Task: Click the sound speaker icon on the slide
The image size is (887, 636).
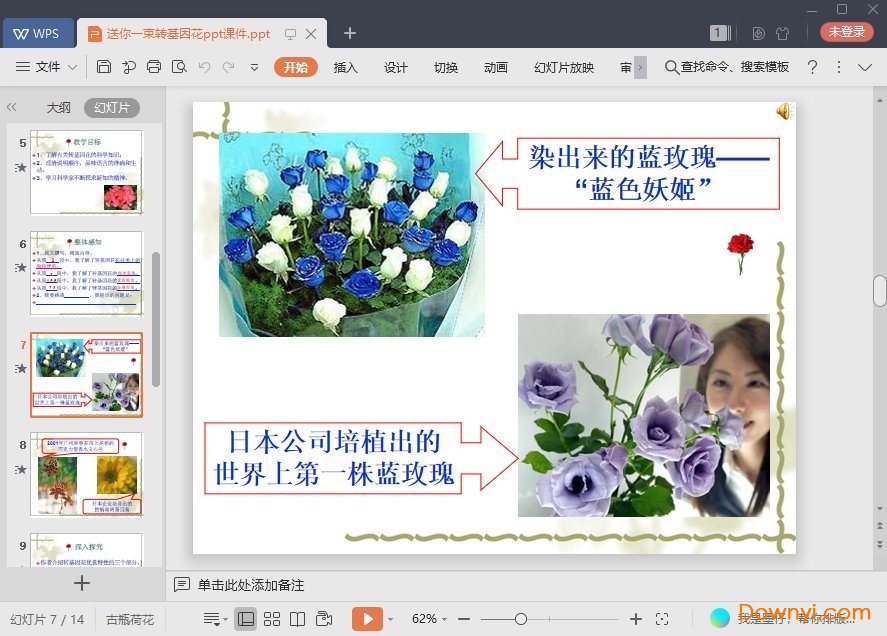Action: coord(783,111)
